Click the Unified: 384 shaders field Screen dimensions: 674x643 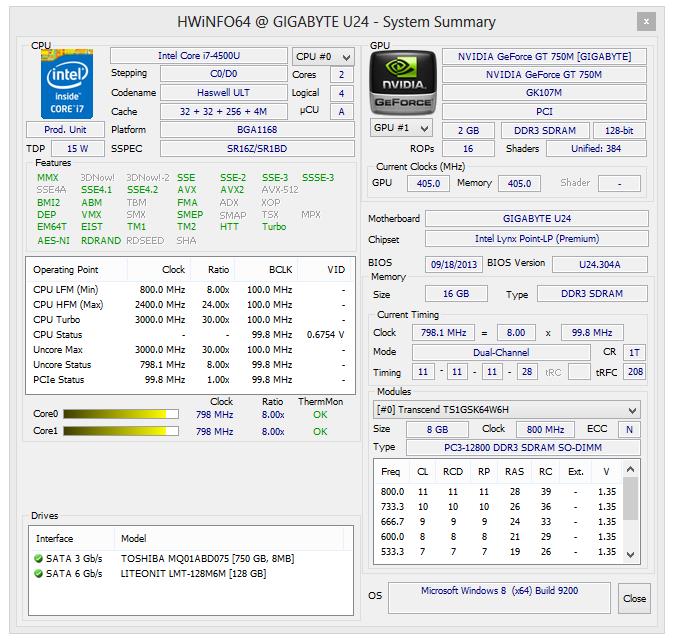click(596, 149)
